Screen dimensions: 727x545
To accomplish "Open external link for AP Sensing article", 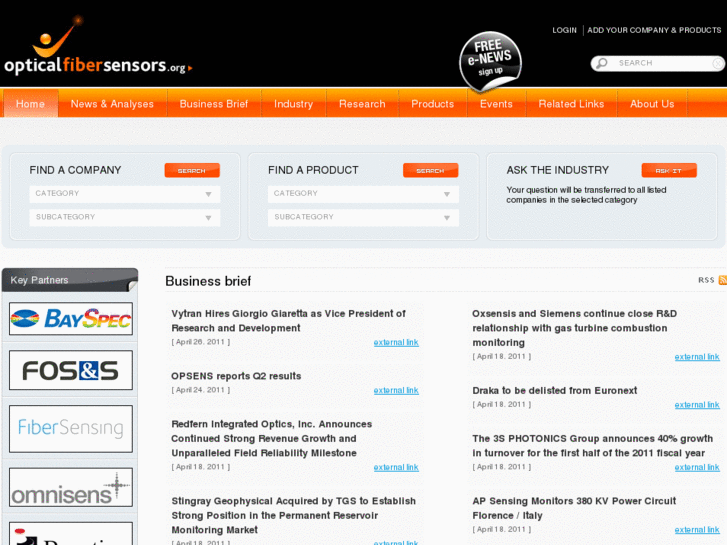I will (697, 530).
